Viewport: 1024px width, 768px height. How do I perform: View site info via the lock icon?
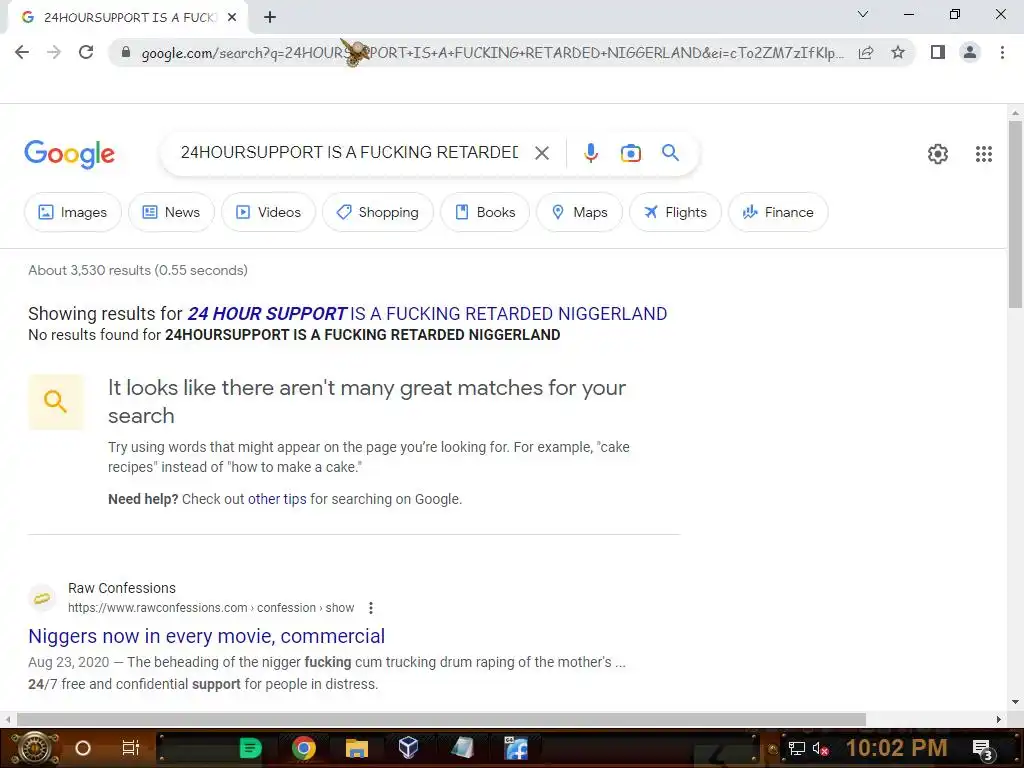pos(126,52)
